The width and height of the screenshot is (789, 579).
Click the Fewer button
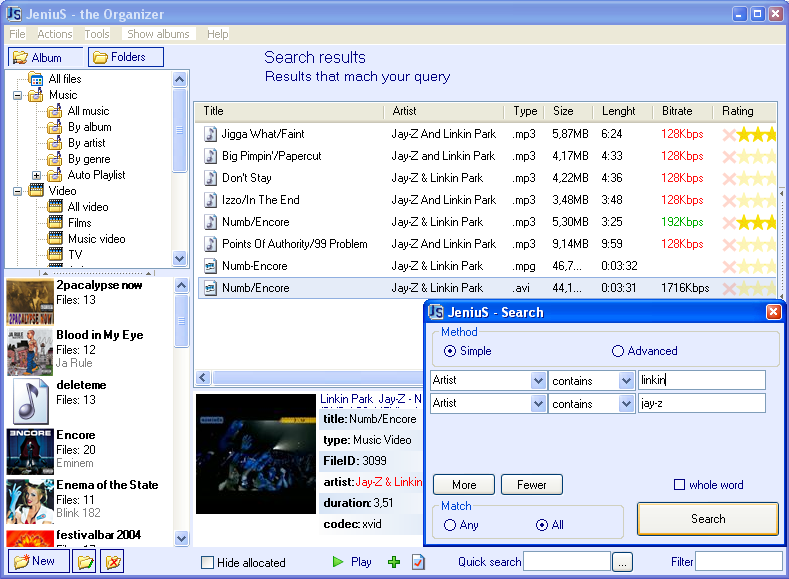click(531, 484)
